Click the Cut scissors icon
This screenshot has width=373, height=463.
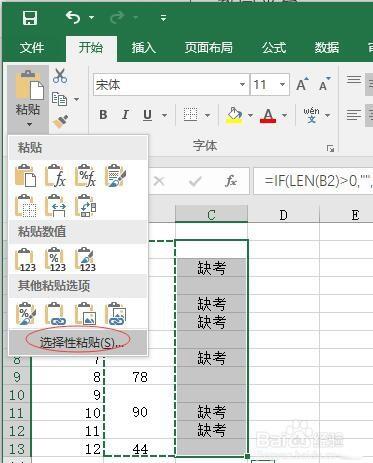click(60, 76)
